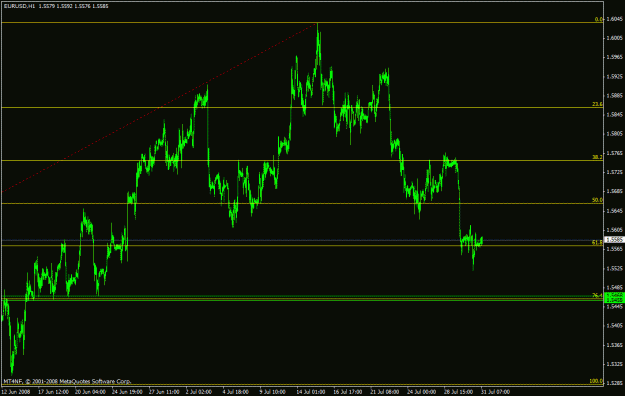Click the 1.5285 price axis value
Image resolution: width=625 pixels, height=396 pixels.
[615, 383]
